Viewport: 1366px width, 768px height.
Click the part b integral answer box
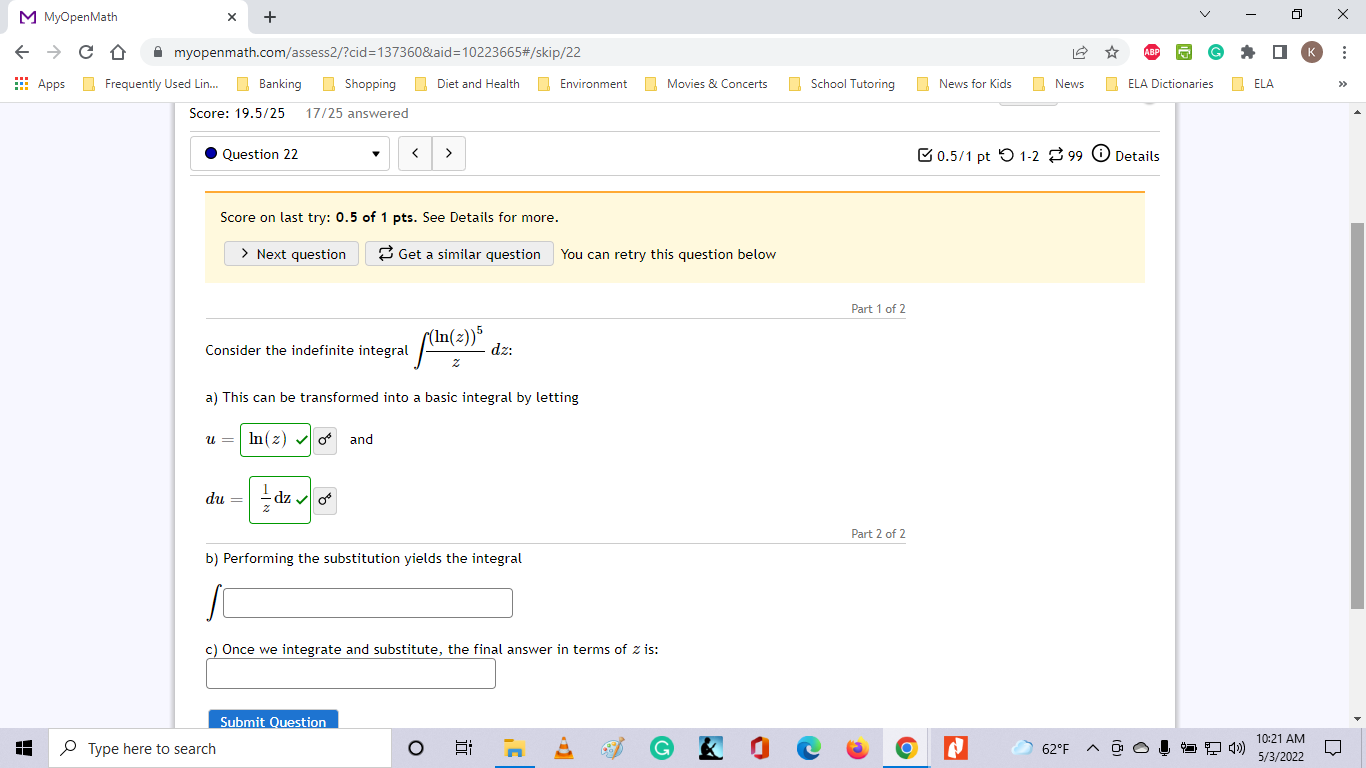click(x=367, y=602)
